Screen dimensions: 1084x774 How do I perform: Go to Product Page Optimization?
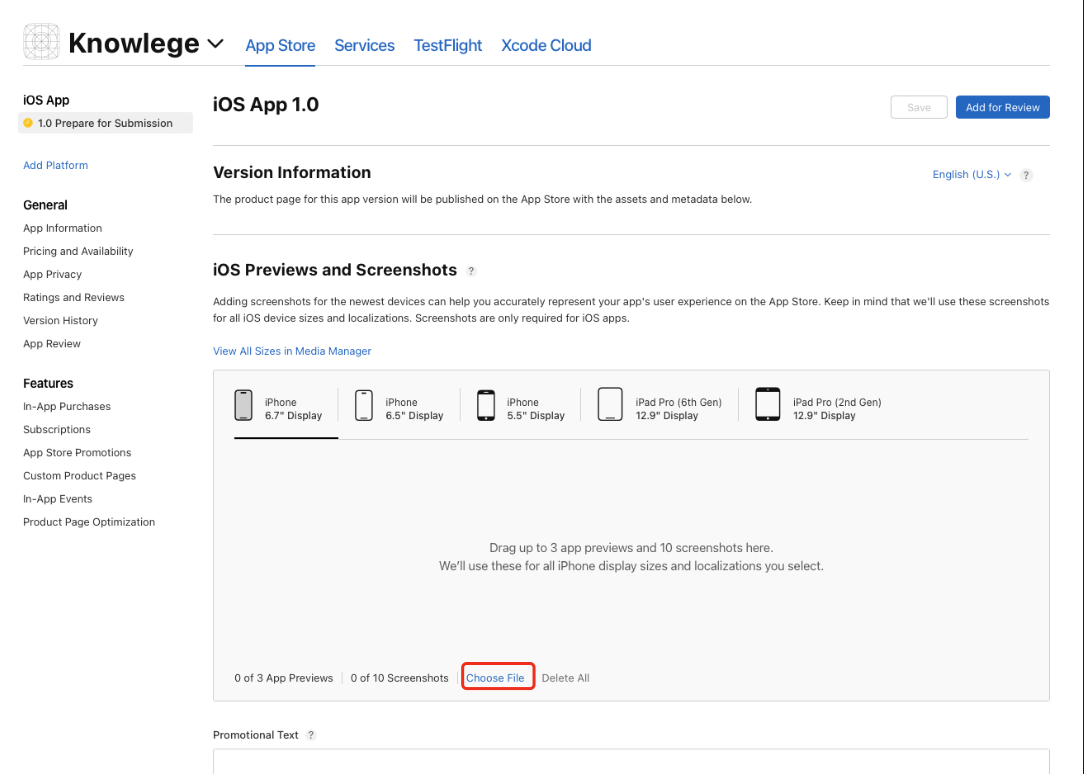pos(89,522)
